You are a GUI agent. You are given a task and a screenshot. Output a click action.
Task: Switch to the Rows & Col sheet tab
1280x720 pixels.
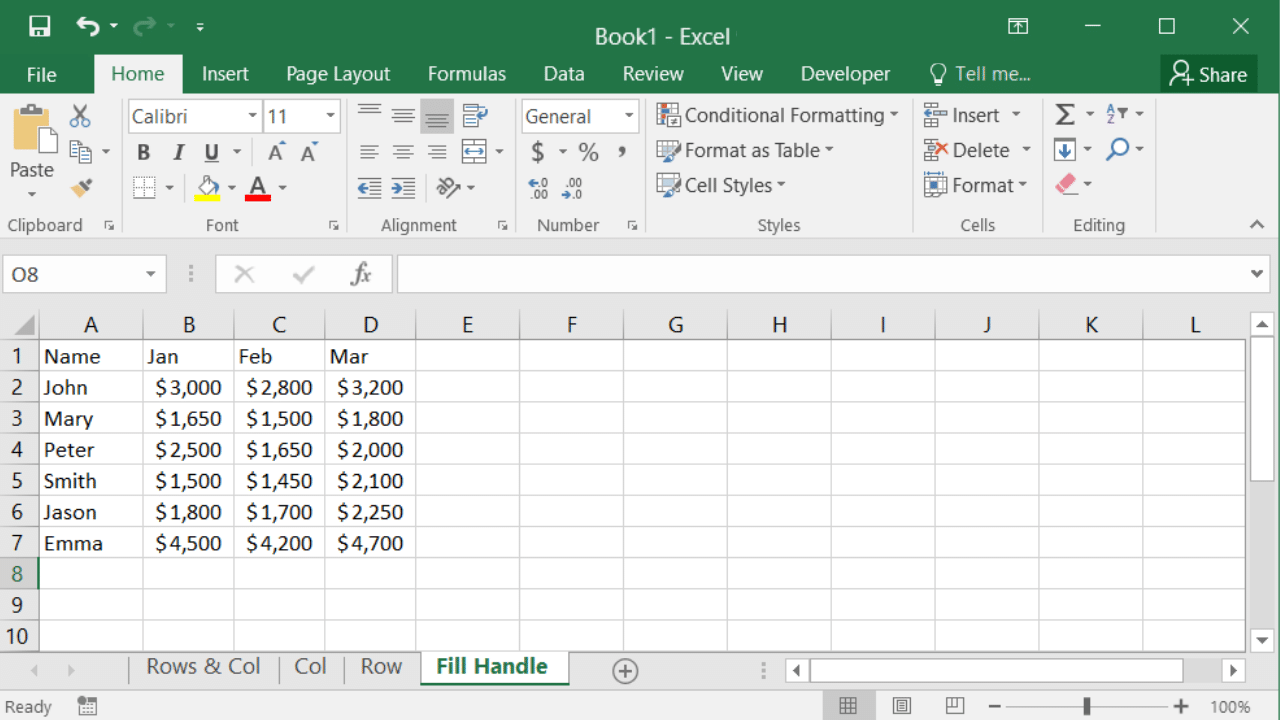(x=203, y=667)
